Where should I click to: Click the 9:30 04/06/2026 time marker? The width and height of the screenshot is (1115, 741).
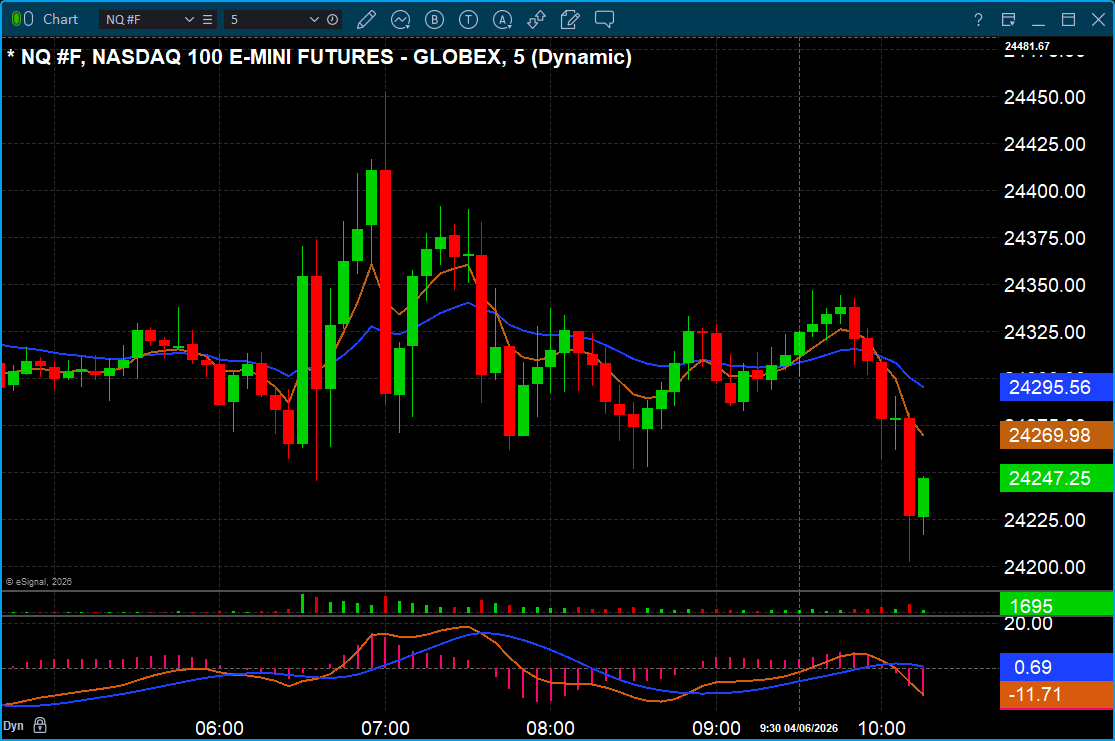point(799,728)
